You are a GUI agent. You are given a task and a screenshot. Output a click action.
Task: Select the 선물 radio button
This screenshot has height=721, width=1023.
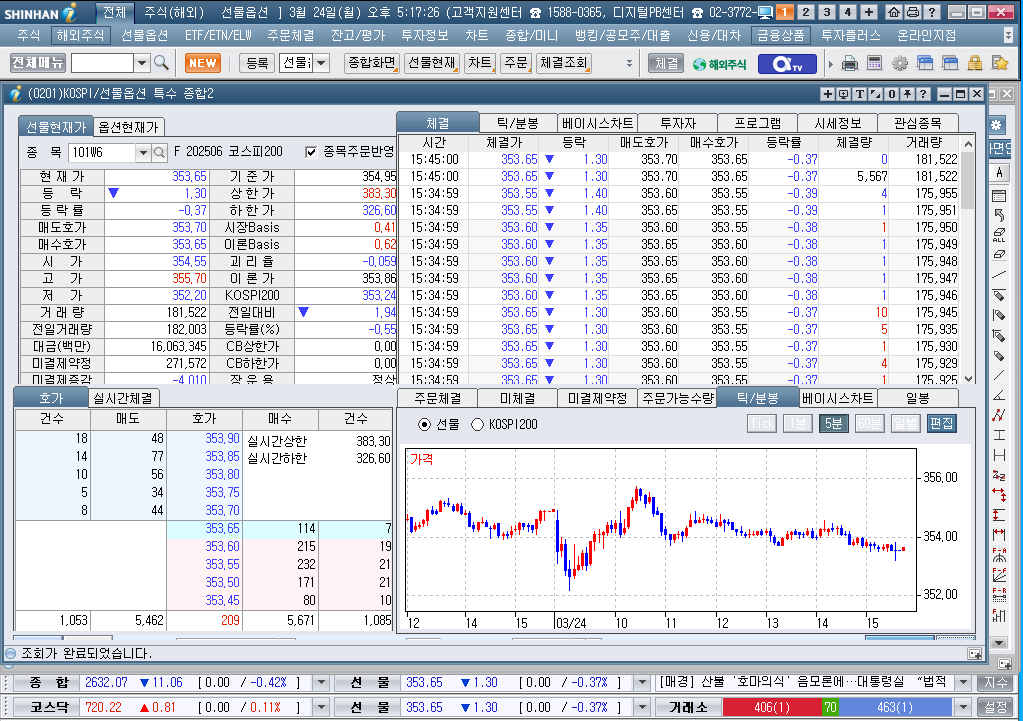(x=424, y=425)
